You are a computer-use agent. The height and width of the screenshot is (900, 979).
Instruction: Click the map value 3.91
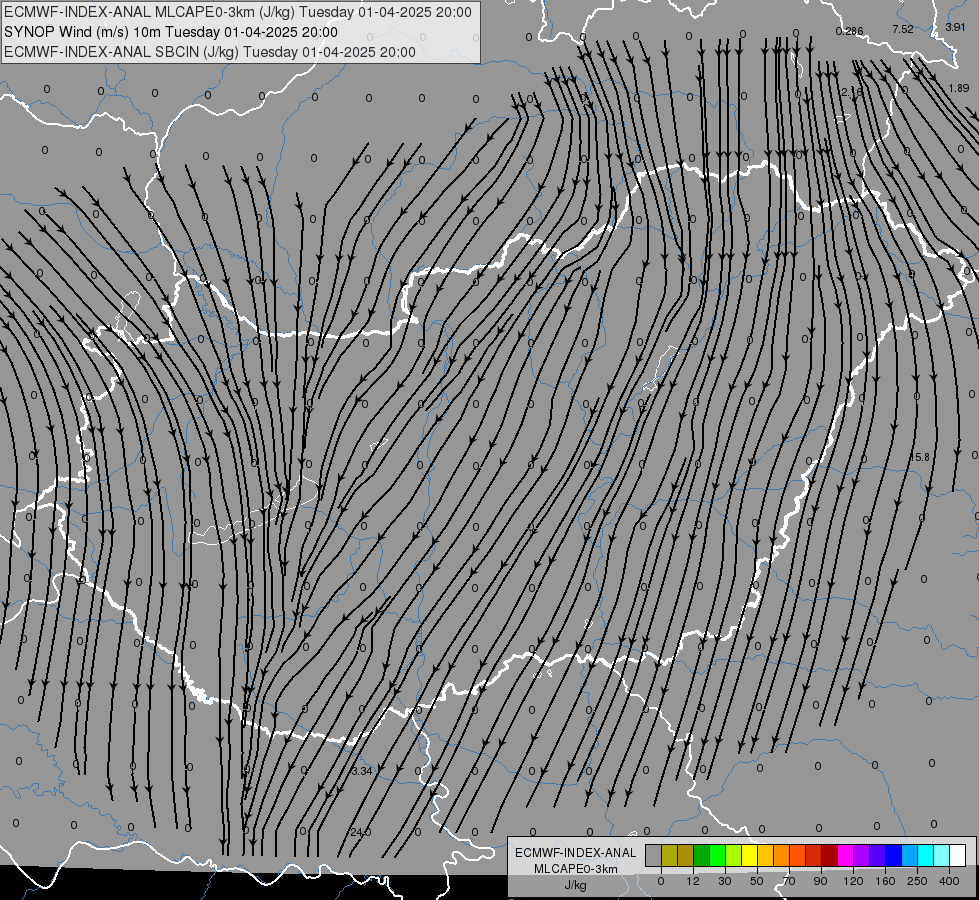click(955, 27)
